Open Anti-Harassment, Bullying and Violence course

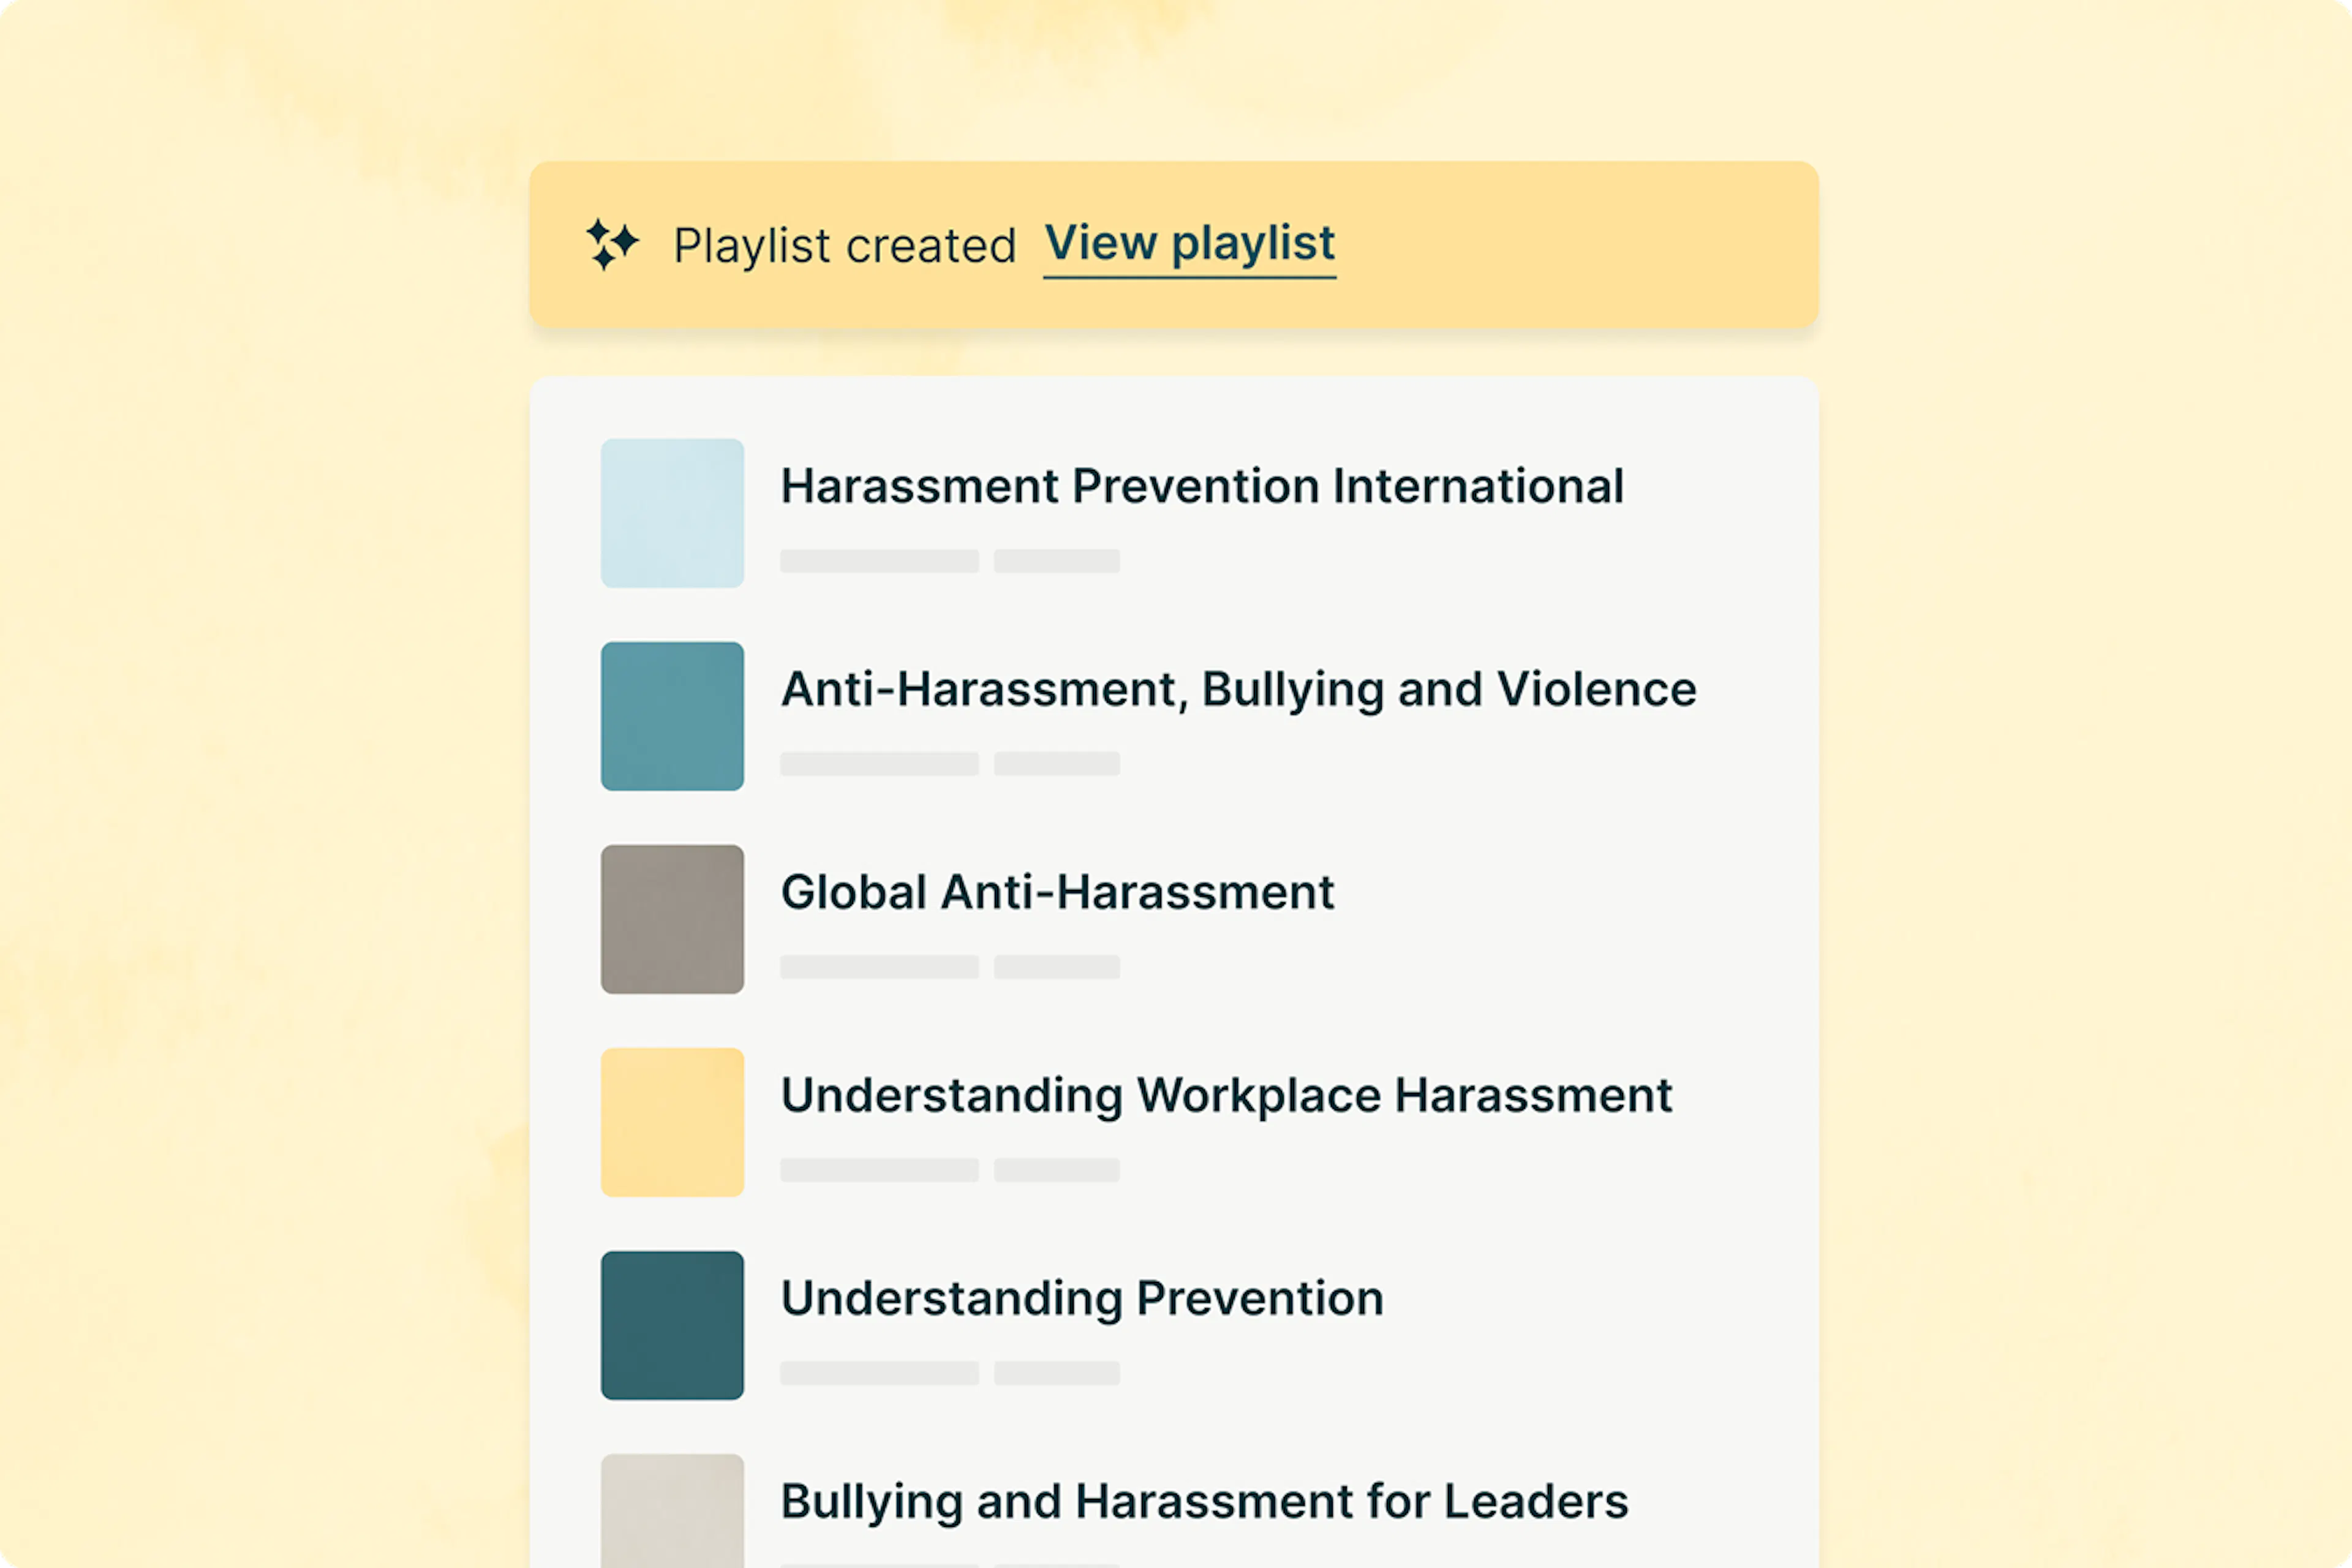click(1238, 690)
